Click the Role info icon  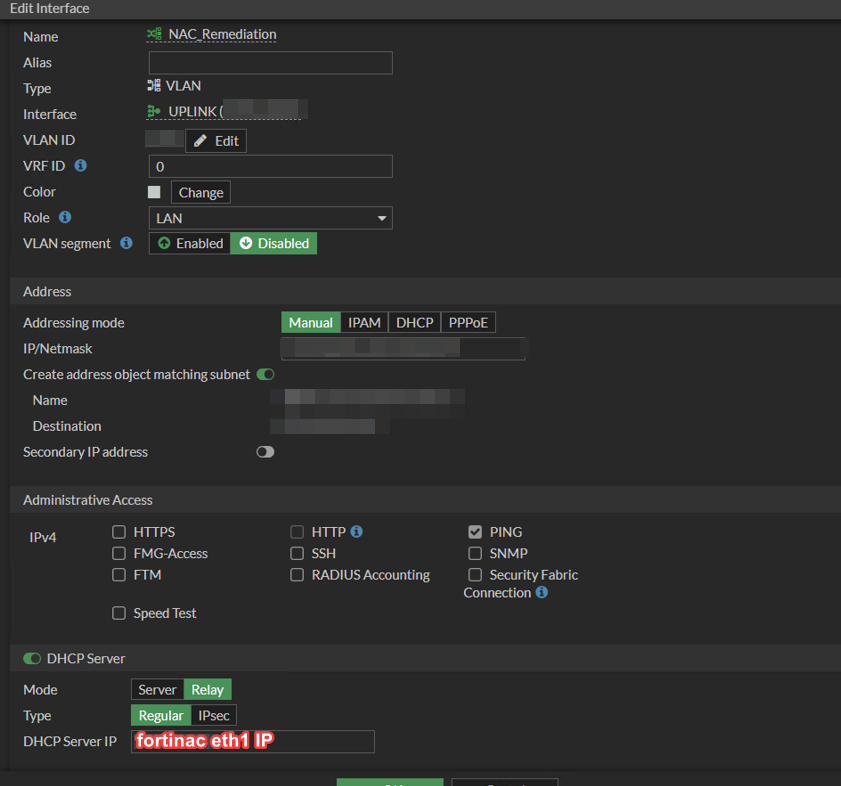pyautogui.click(x=67, y=217)
